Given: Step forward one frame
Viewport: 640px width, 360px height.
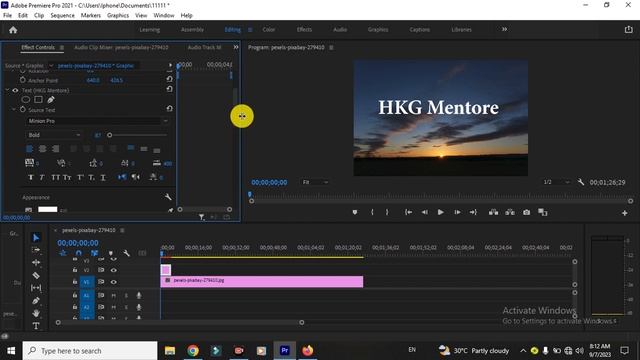Looking at the screenshot, I should 457,212.
